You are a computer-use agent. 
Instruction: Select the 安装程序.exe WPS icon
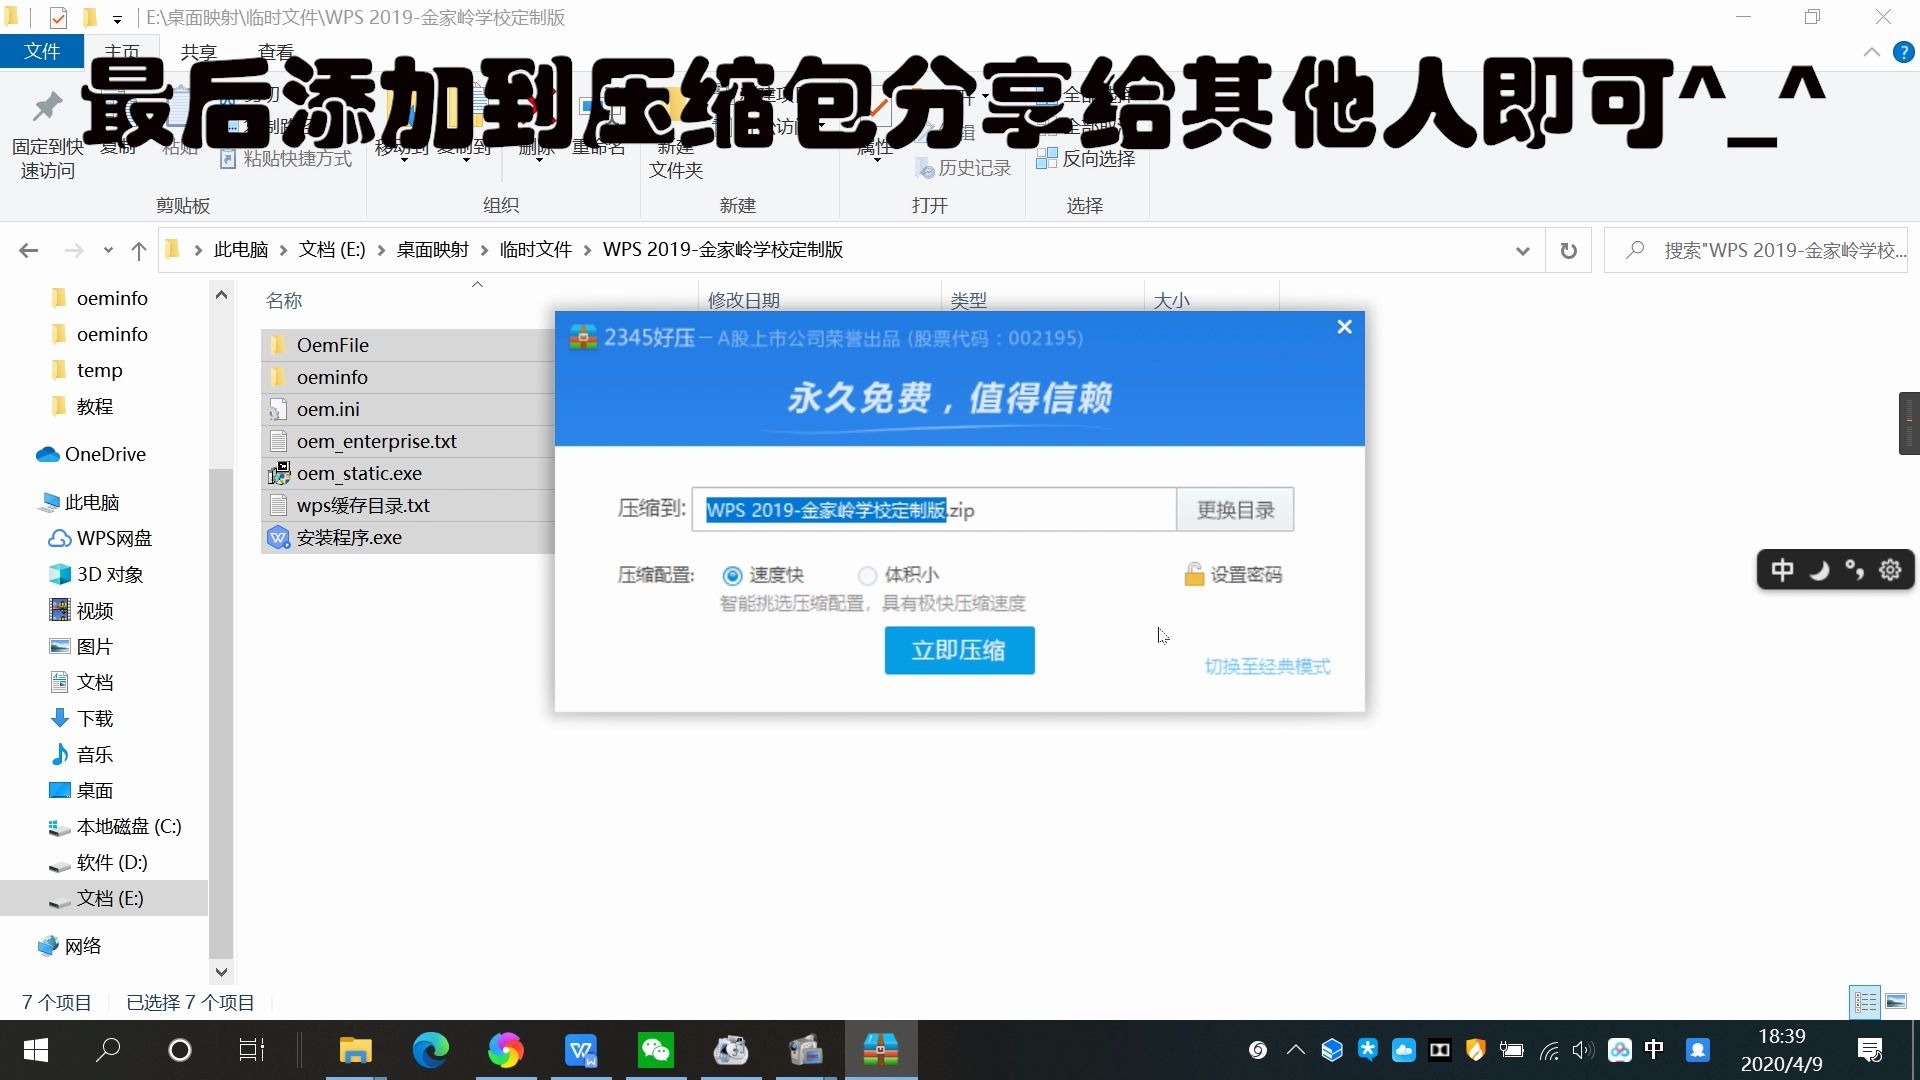278,538
